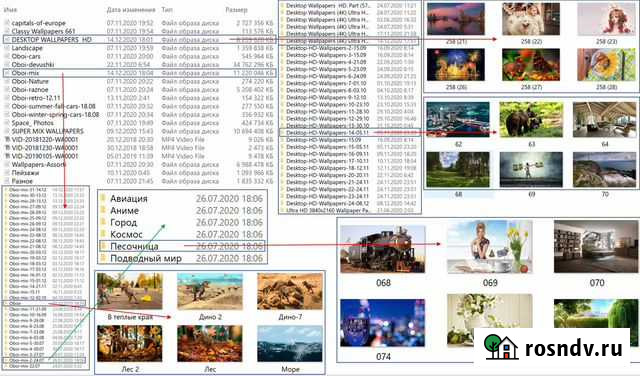Select the Пейзажи file row
The height and width of the screenshot is (376, 640).
click(x=139, y=173)
